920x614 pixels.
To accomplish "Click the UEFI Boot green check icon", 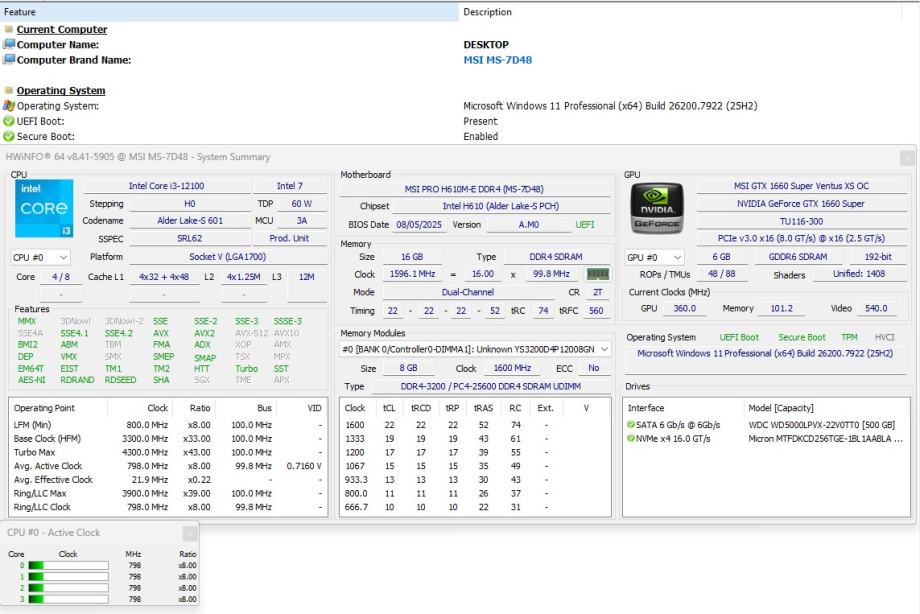I will pyautogui.click(x=9, y=121).
